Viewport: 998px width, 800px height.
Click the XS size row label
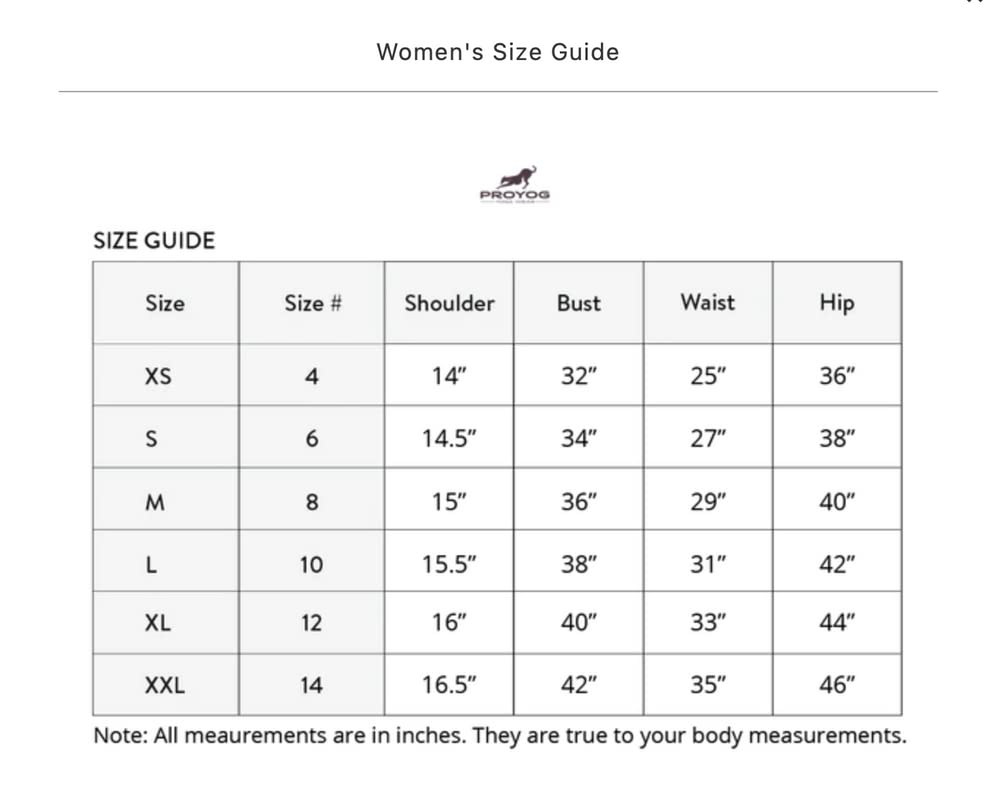point(158,377)
